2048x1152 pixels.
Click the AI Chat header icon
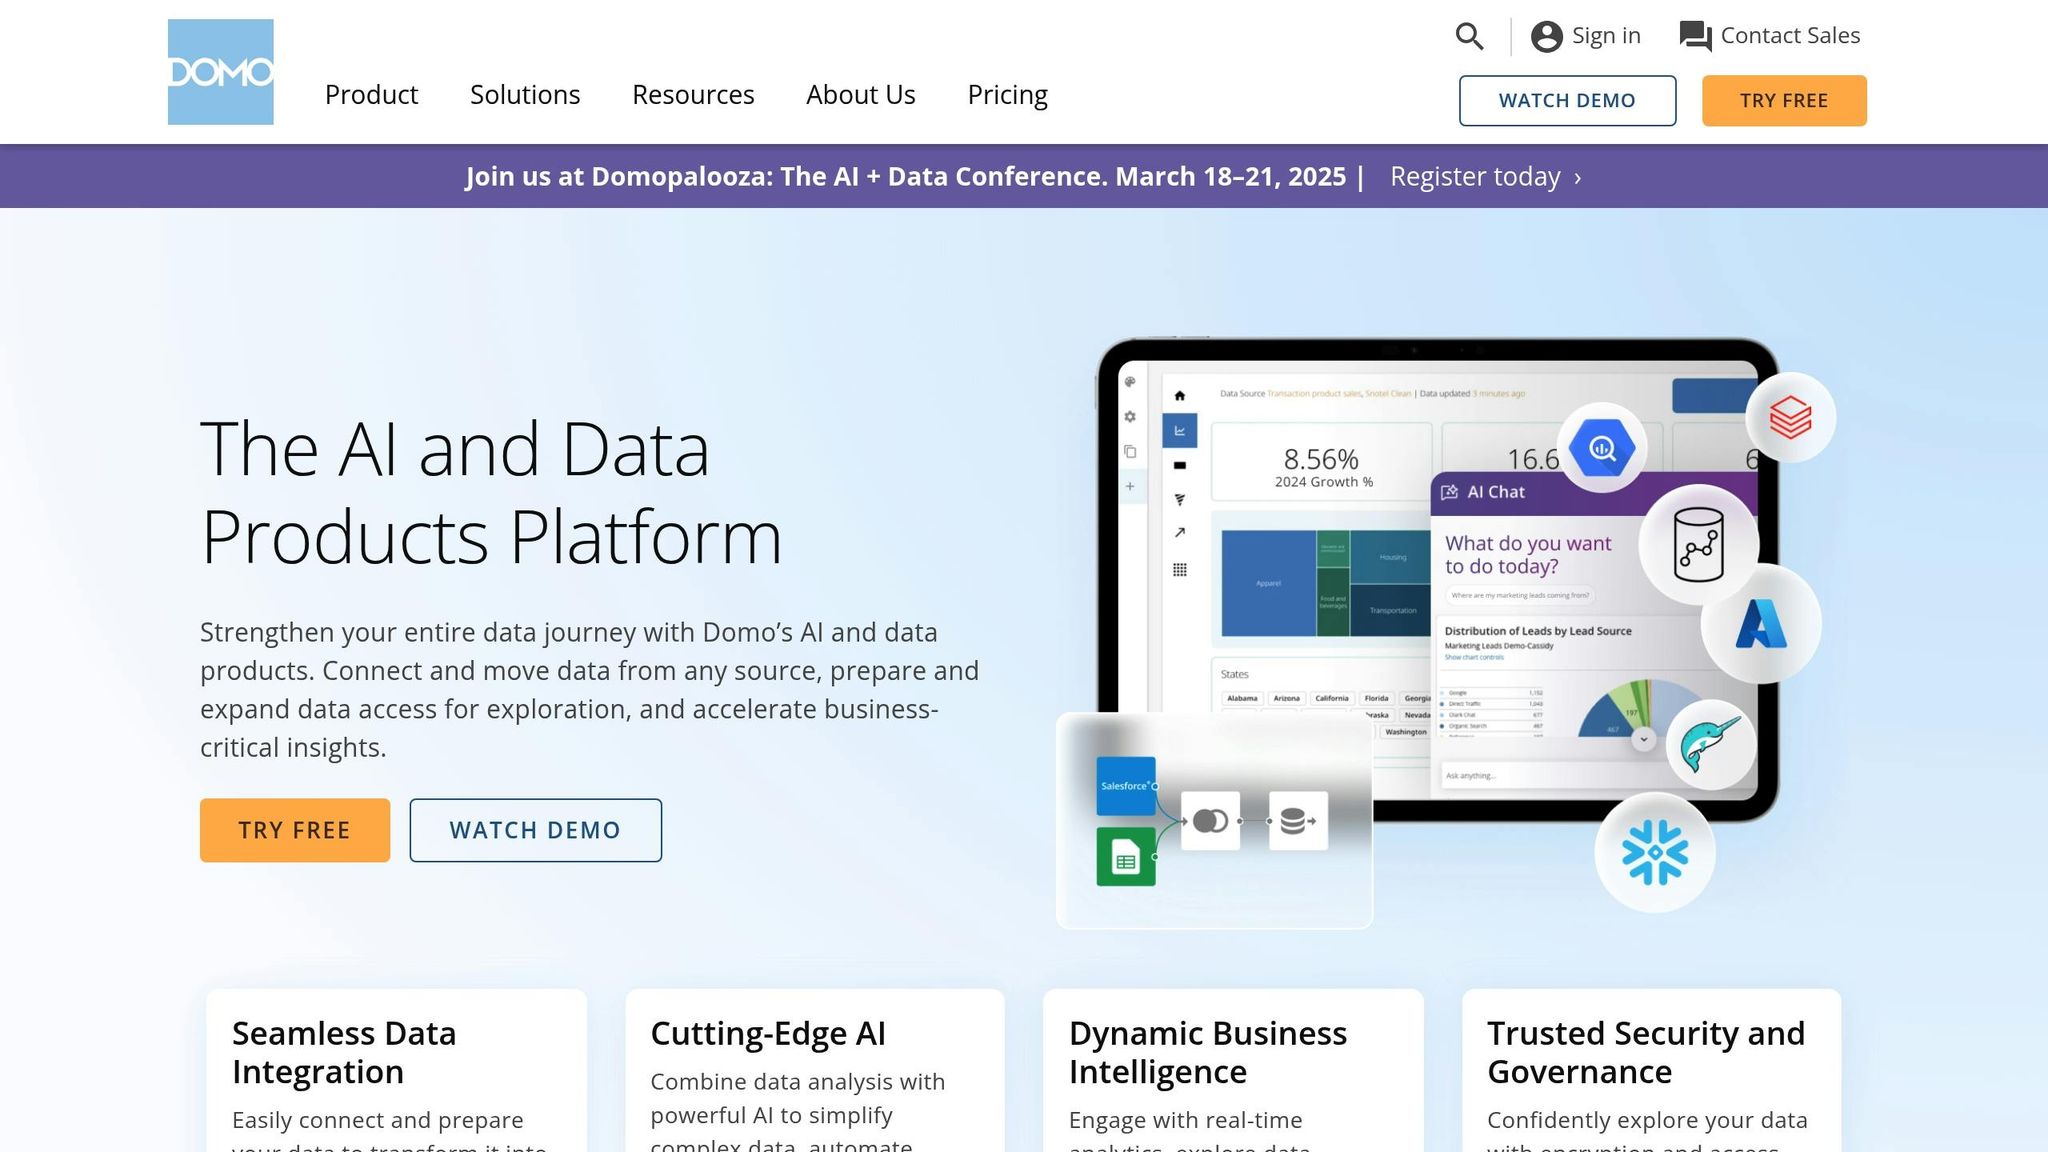click(x=1449, y=492)
